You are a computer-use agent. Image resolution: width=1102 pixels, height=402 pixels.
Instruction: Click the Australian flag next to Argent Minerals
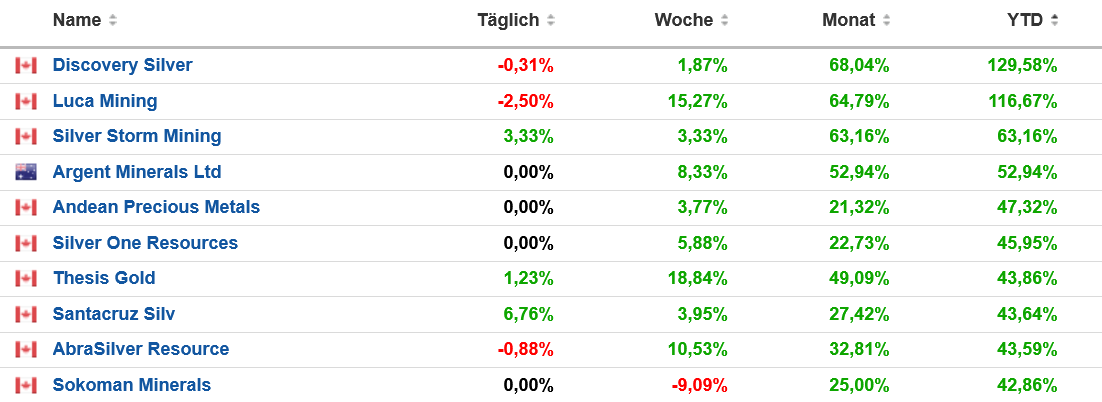(26, 172)
